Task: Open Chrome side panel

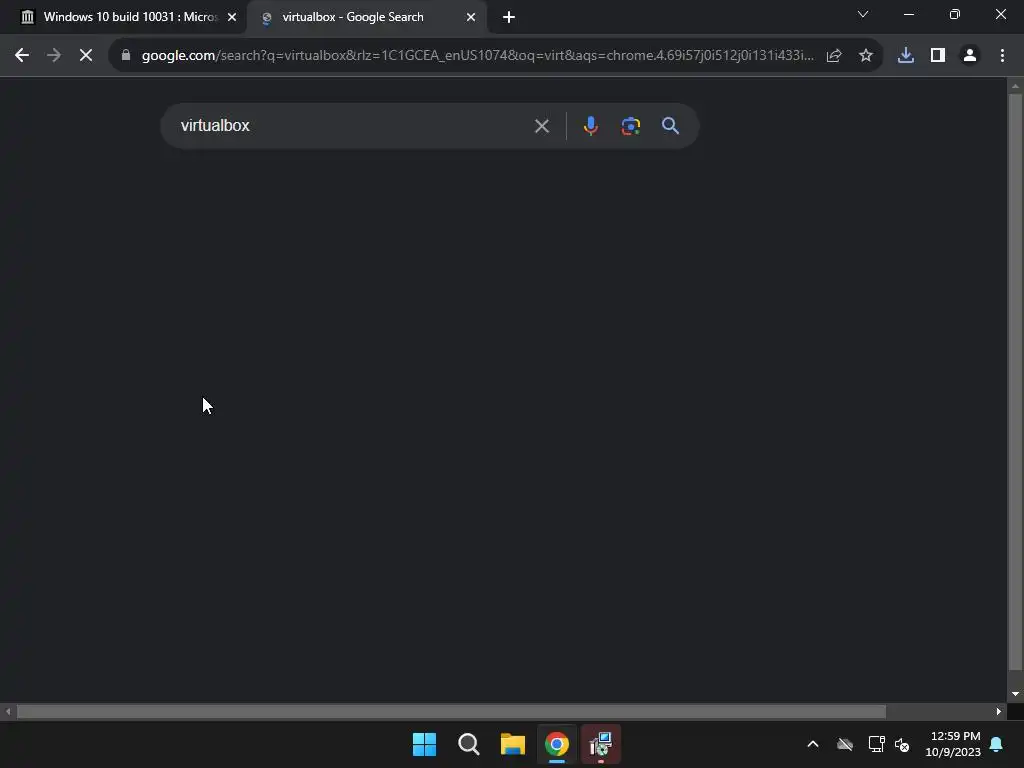Action: click(938, 56)
